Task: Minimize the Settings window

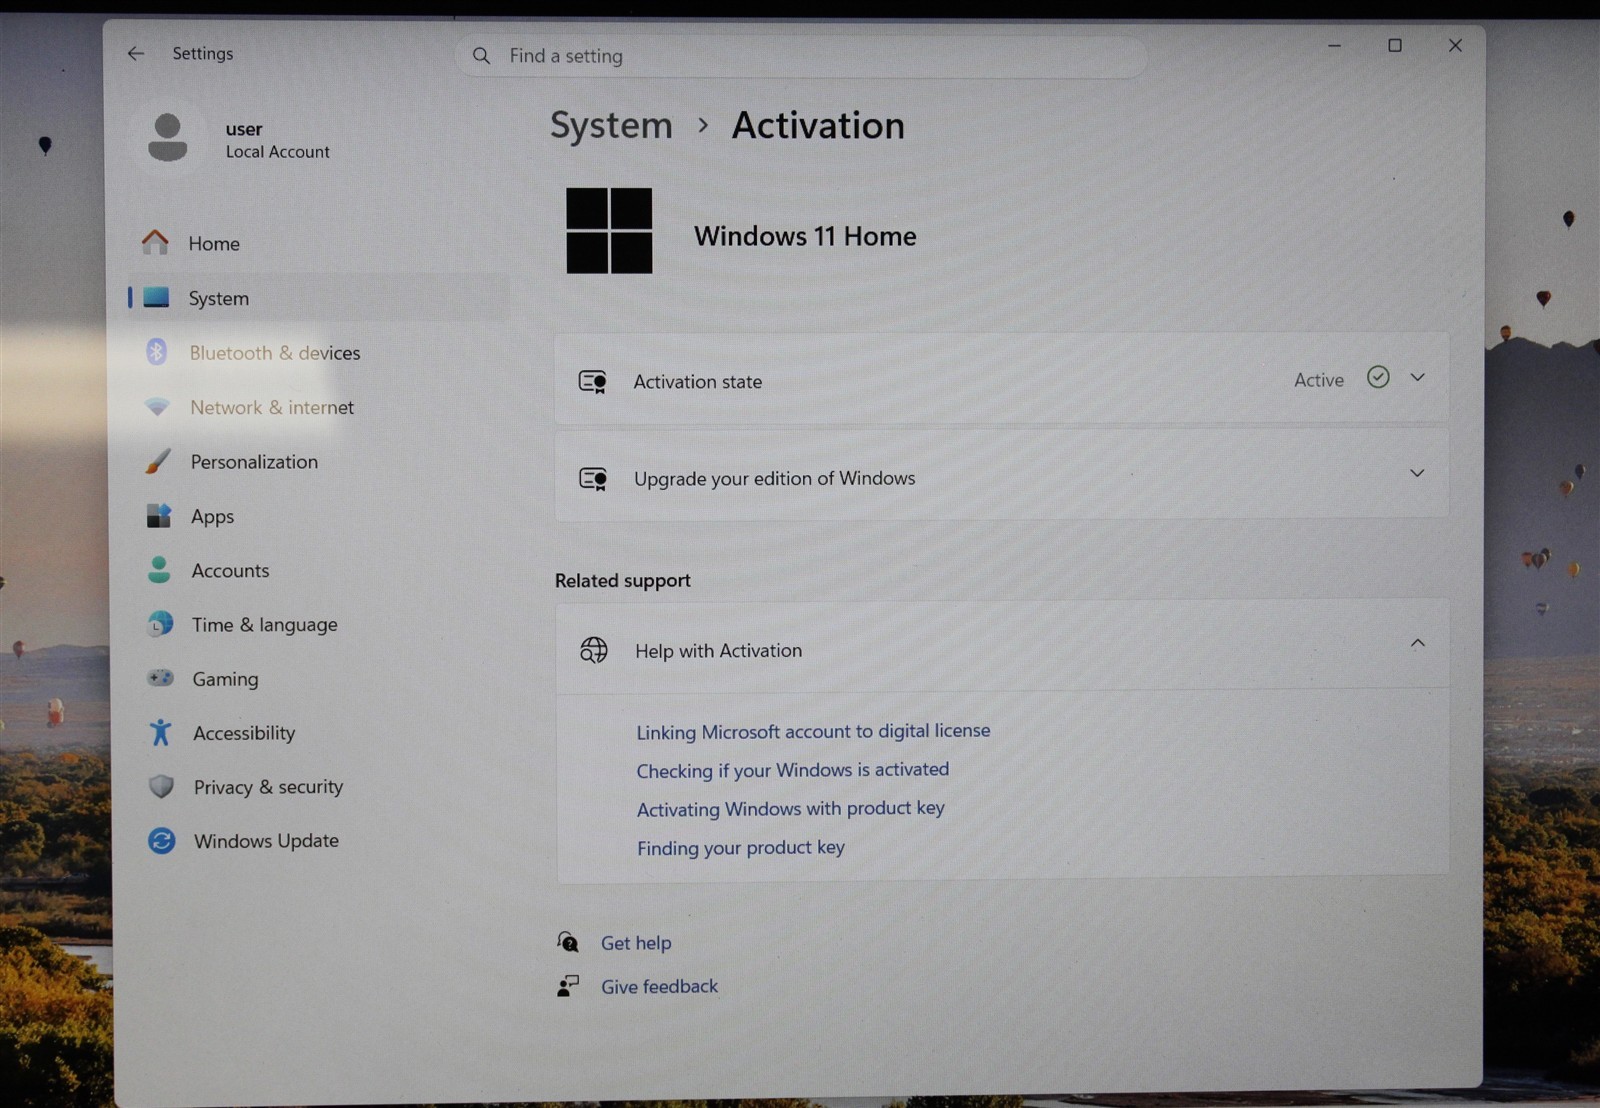Action: pos(1334,46)
